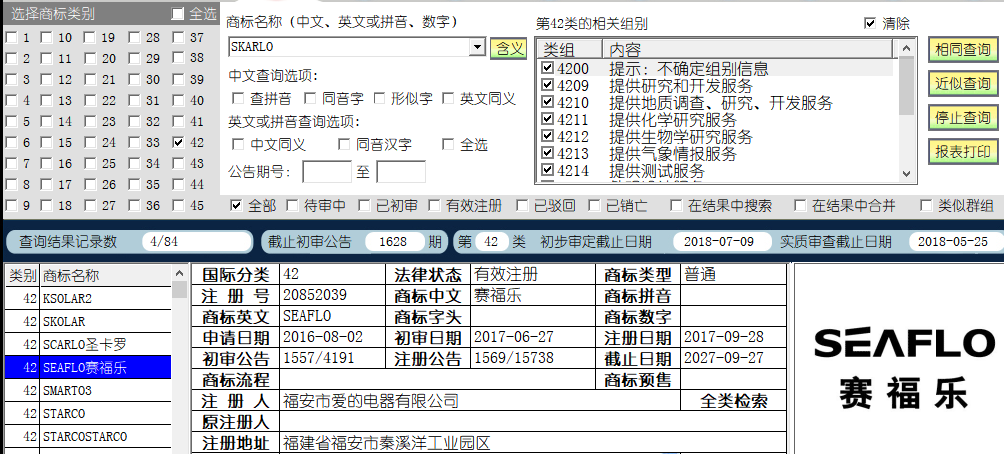Filter by 已初审 status

pyautogui.click(x=364, y=206)
